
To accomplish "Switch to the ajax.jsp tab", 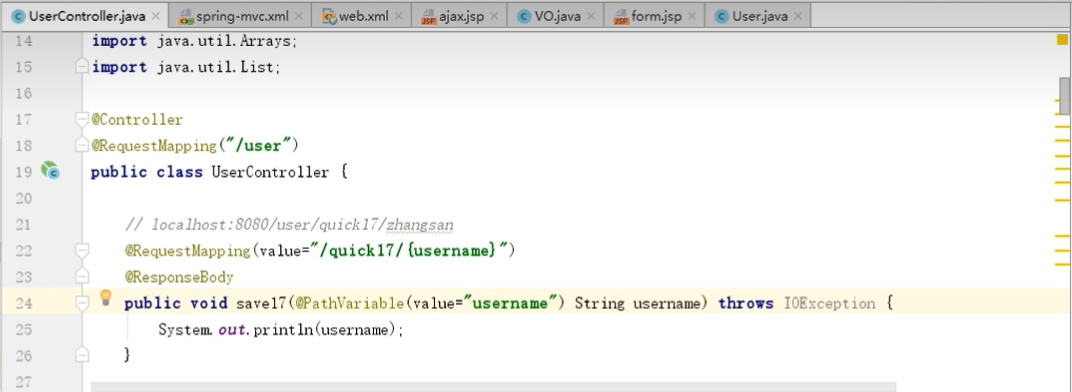I will tap(460, 15).
